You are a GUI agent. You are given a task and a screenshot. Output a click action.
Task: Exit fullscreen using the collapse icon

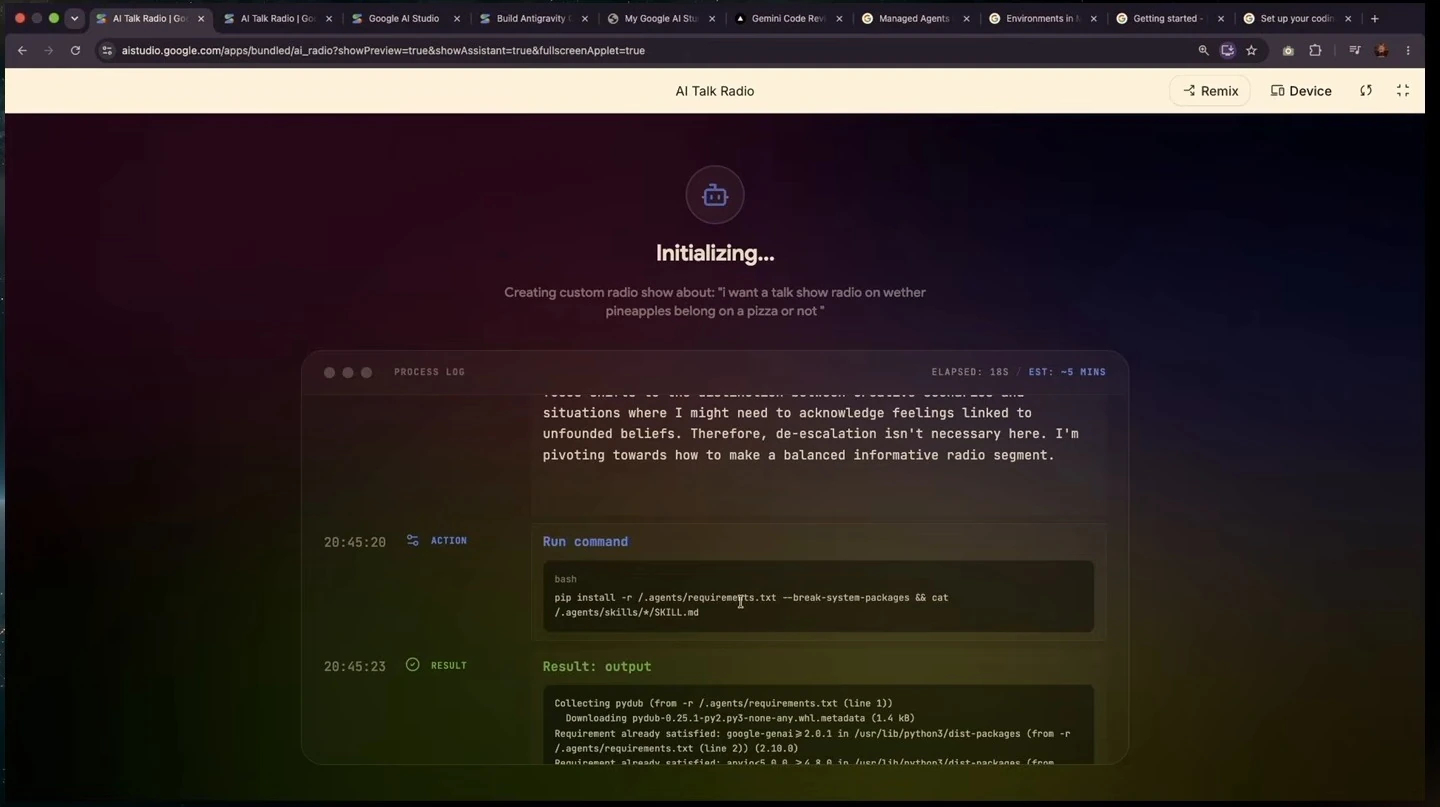coord(1403,91)
